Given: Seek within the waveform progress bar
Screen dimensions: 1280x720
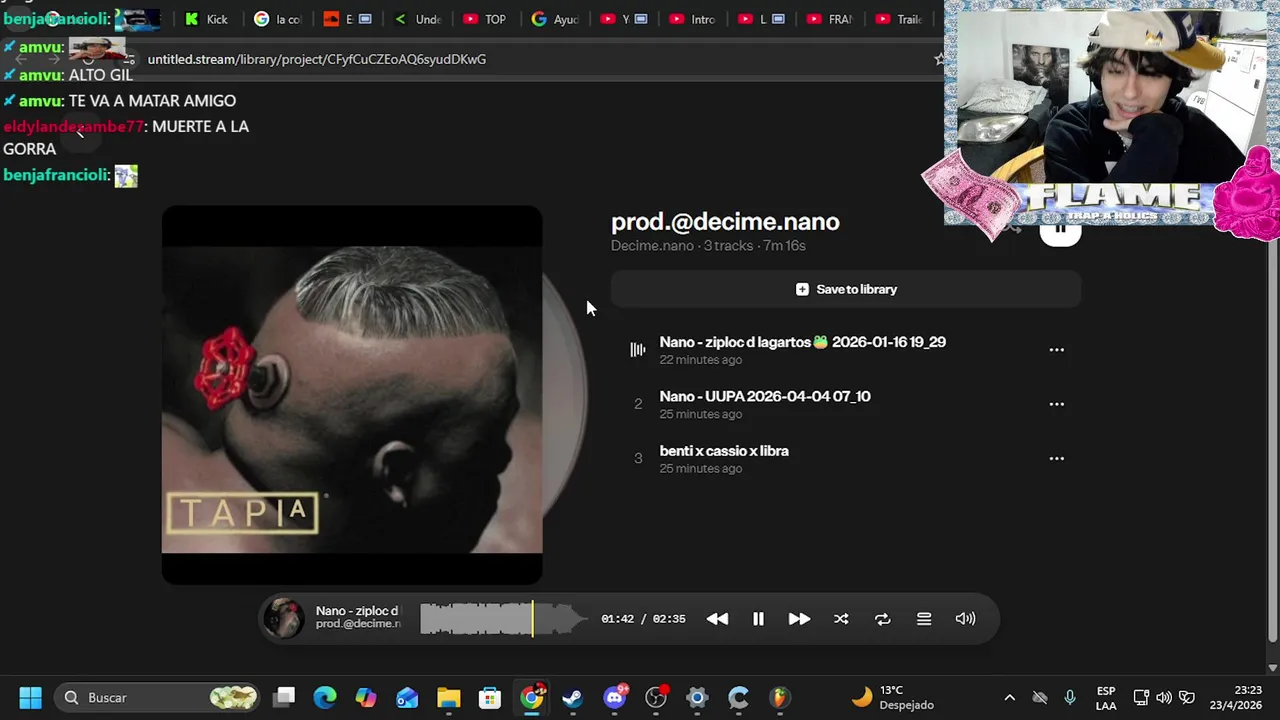Looking at the screenshot, I should click(x=504, y=619).
